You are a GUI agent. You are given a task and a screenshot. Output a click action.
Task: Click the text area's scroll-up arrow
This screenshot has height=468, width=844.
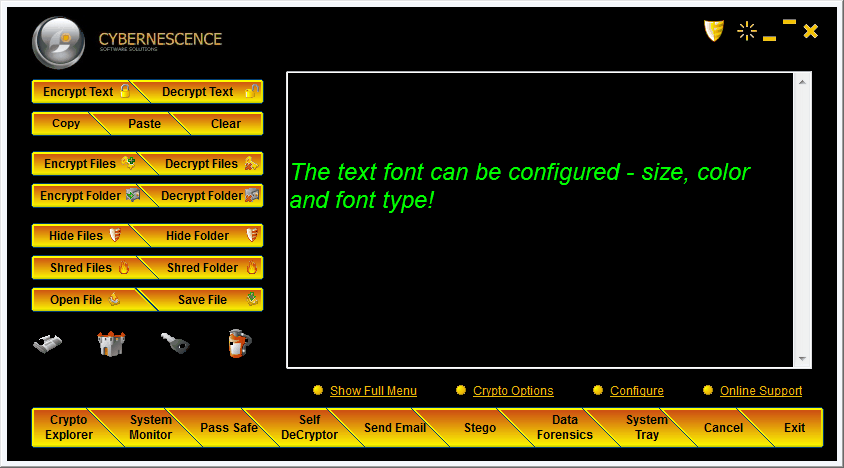coord(802,82)
